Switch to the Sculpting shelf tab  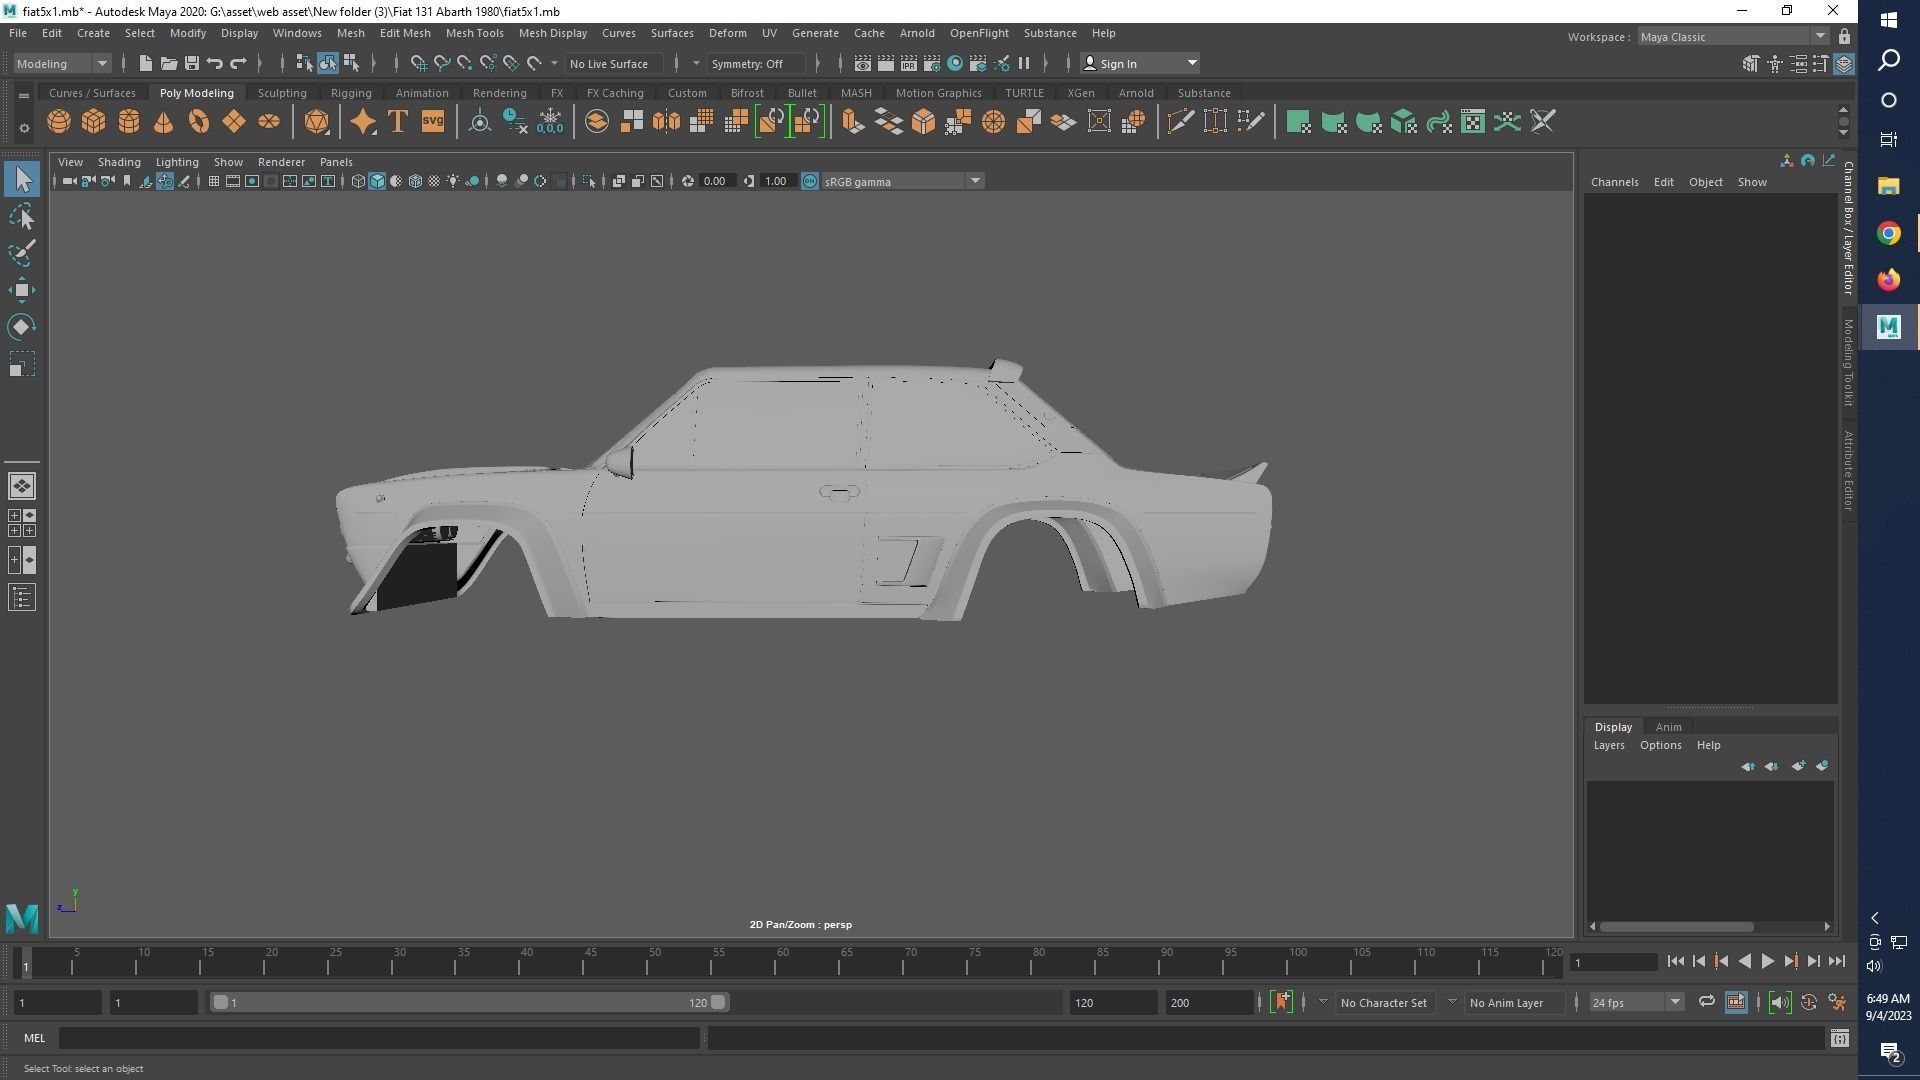[x=282, y=93]
